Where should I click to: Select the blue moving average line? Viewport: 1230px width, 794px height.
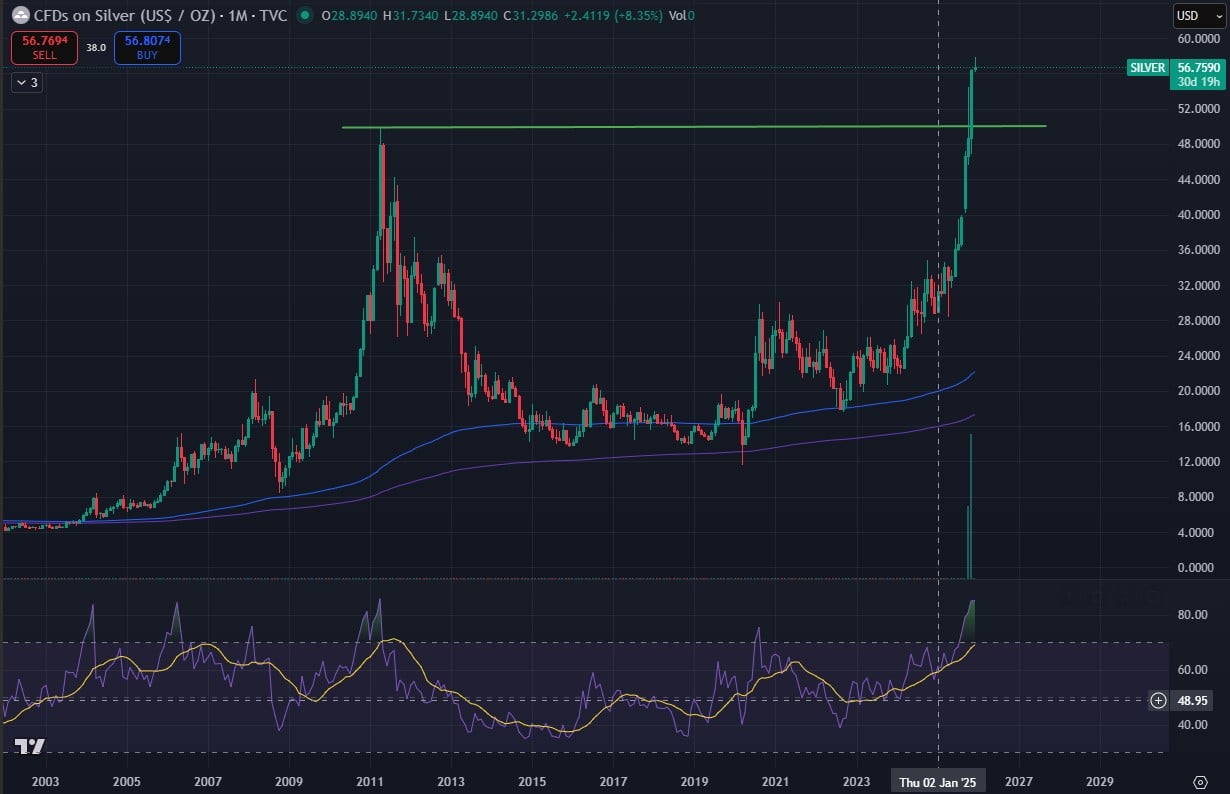[x=600, y=423]
